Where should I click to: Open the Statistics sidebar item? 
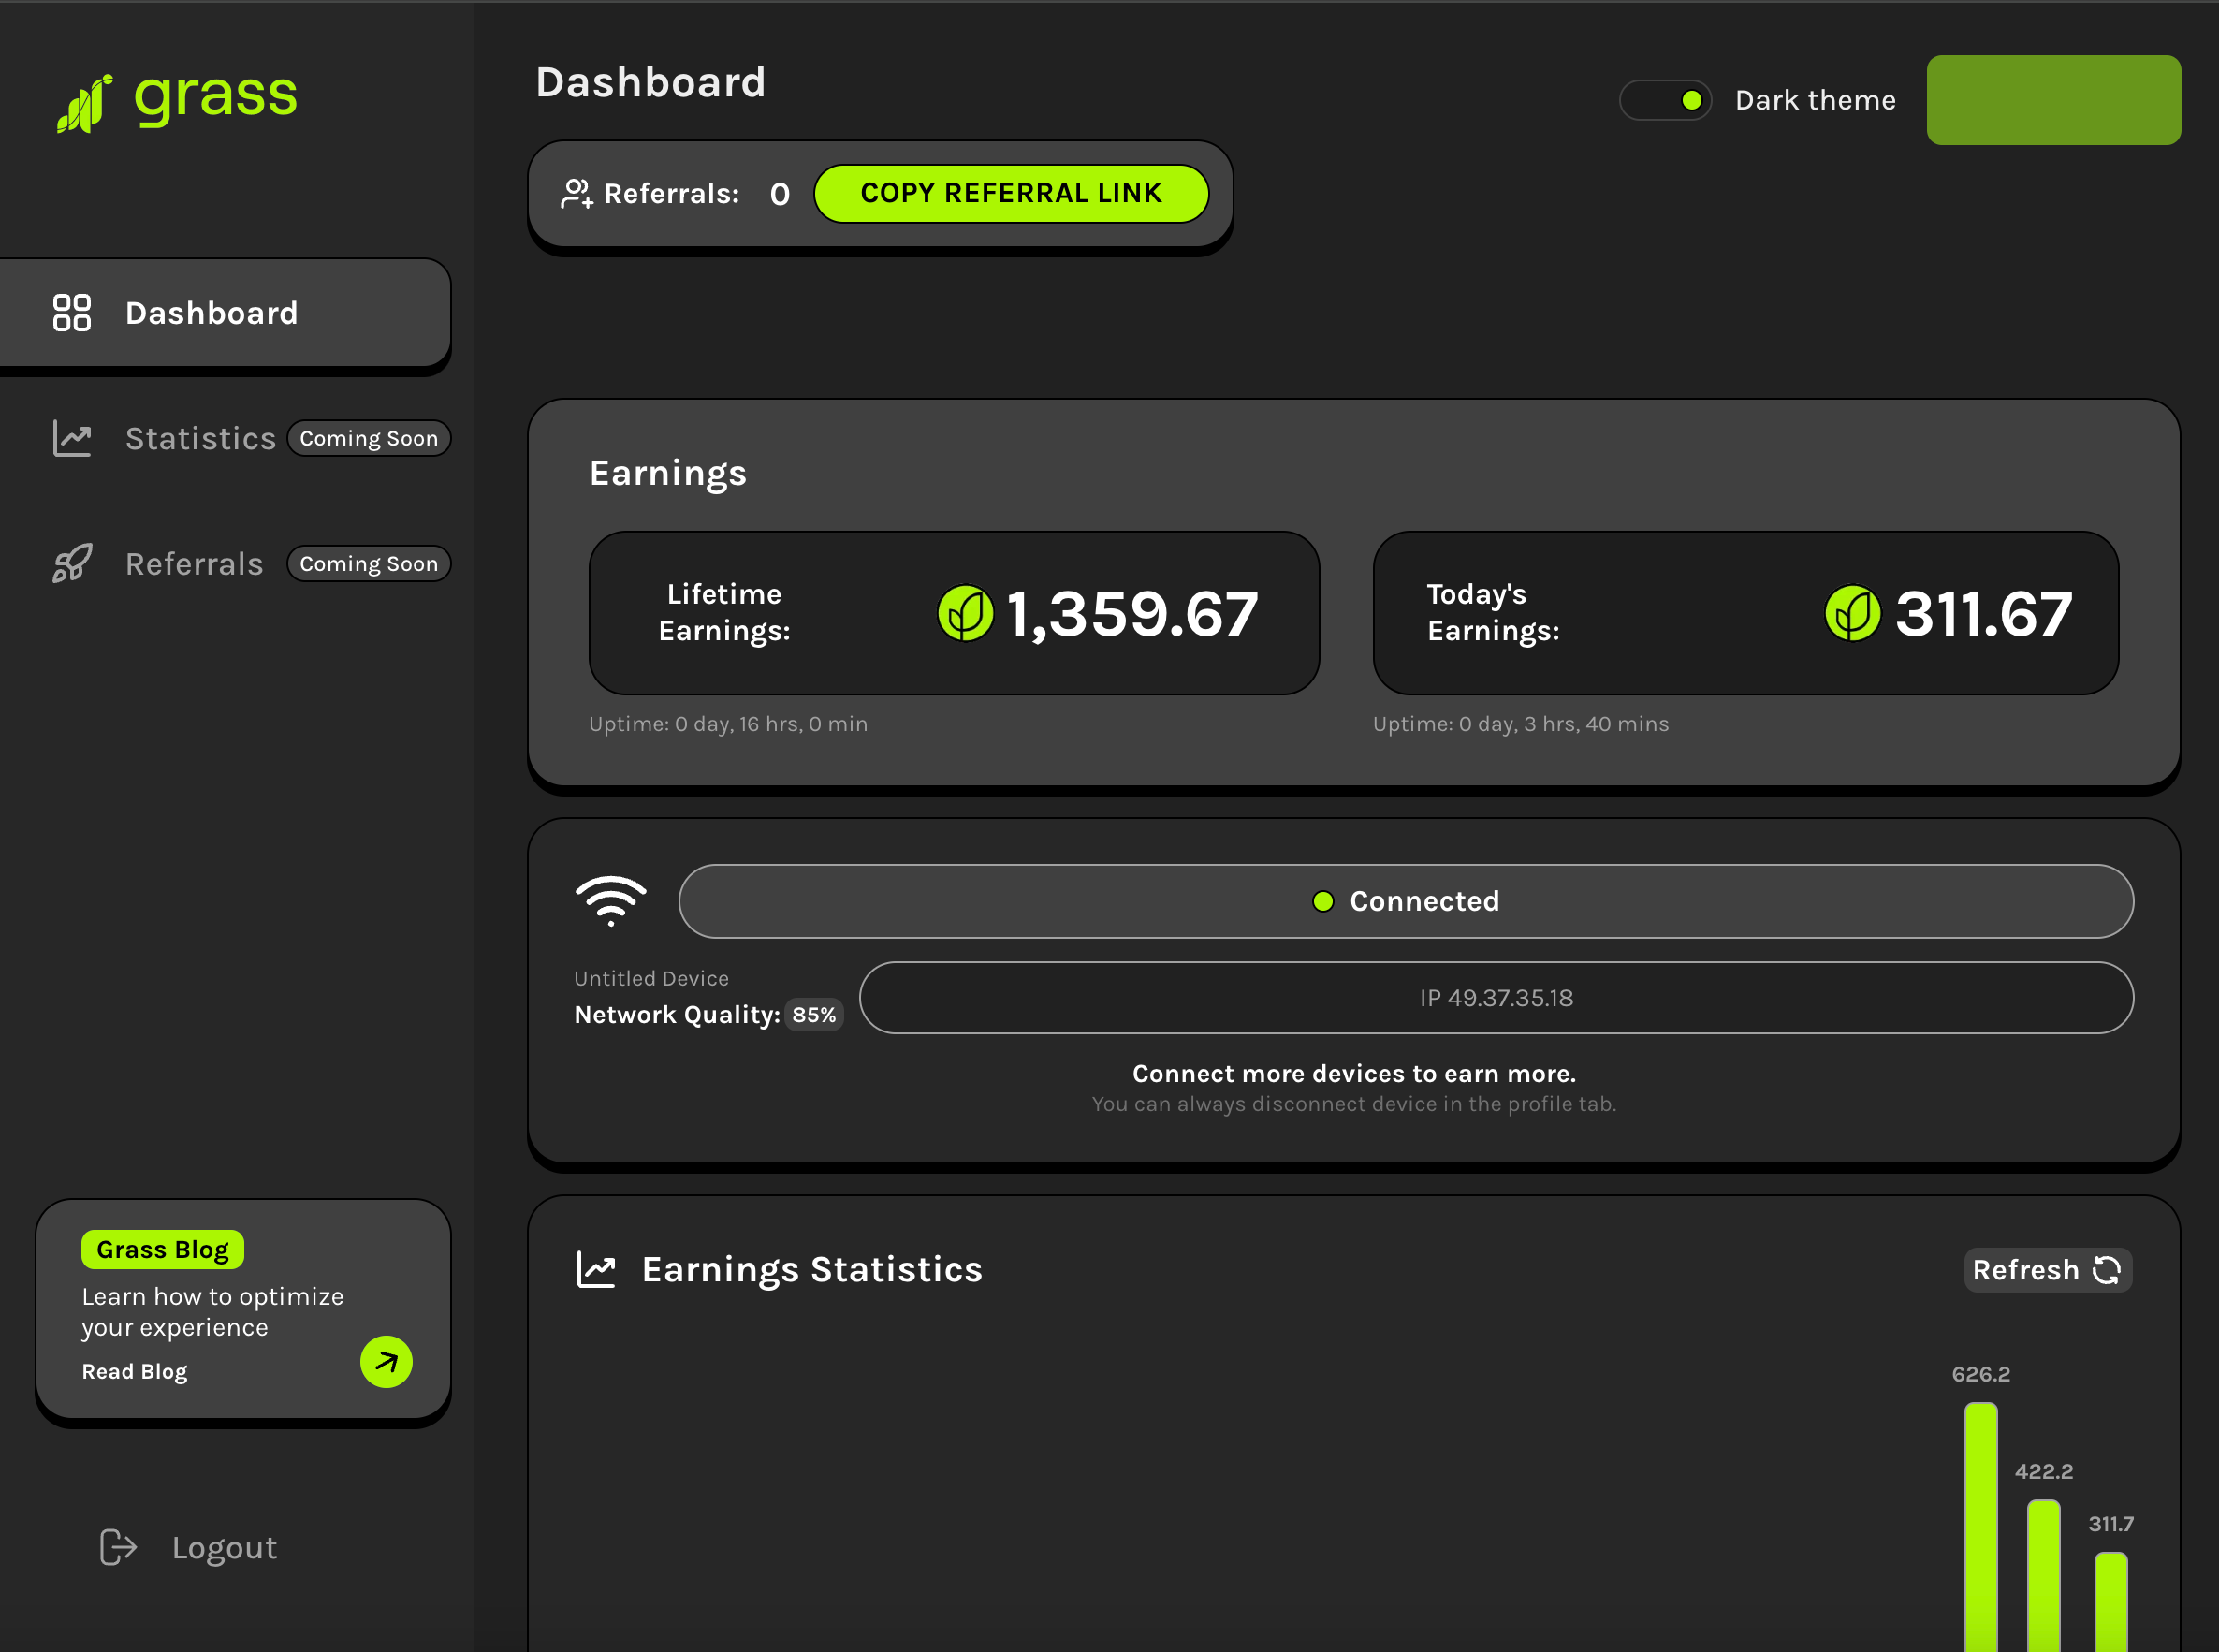click(200, 438)
